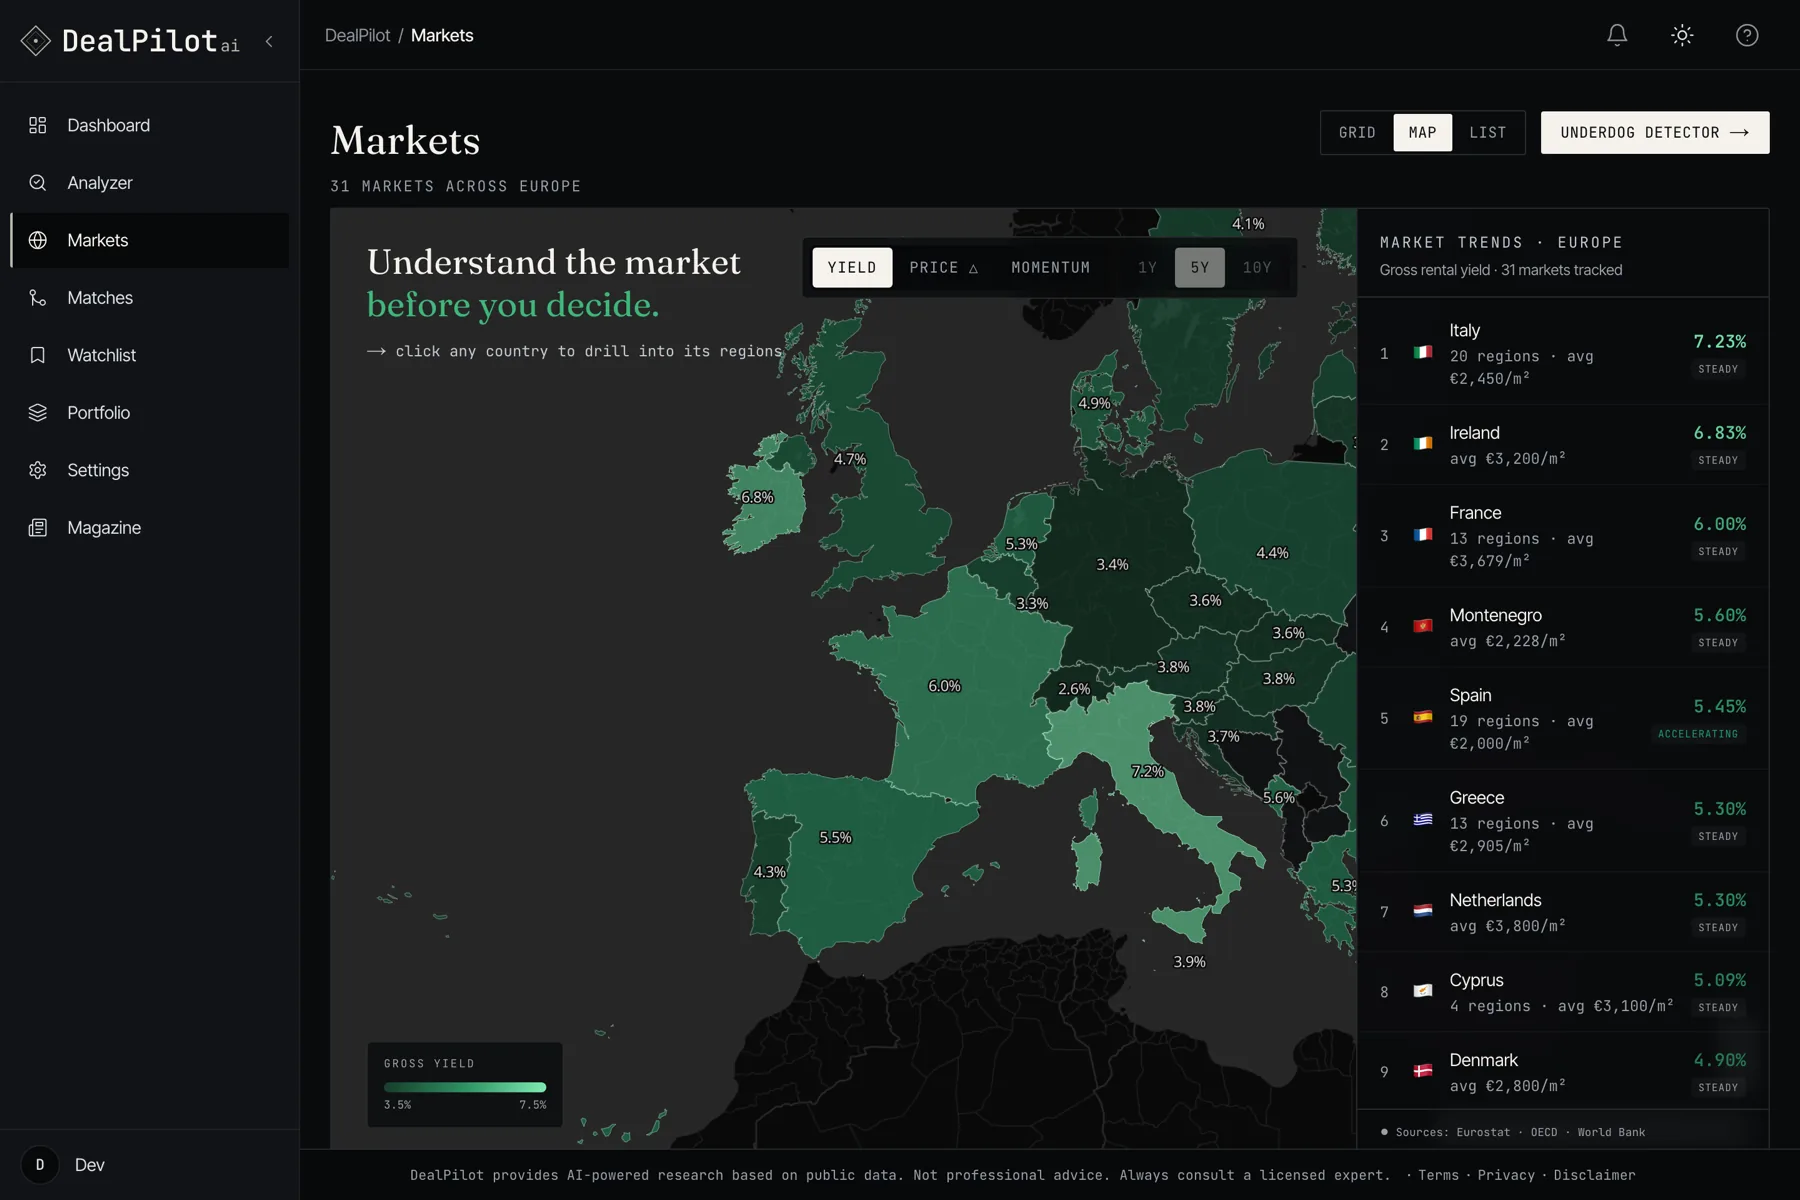Select the 1Y time range
This screenshot has width=1800, height=1200.
point(1147,268)
